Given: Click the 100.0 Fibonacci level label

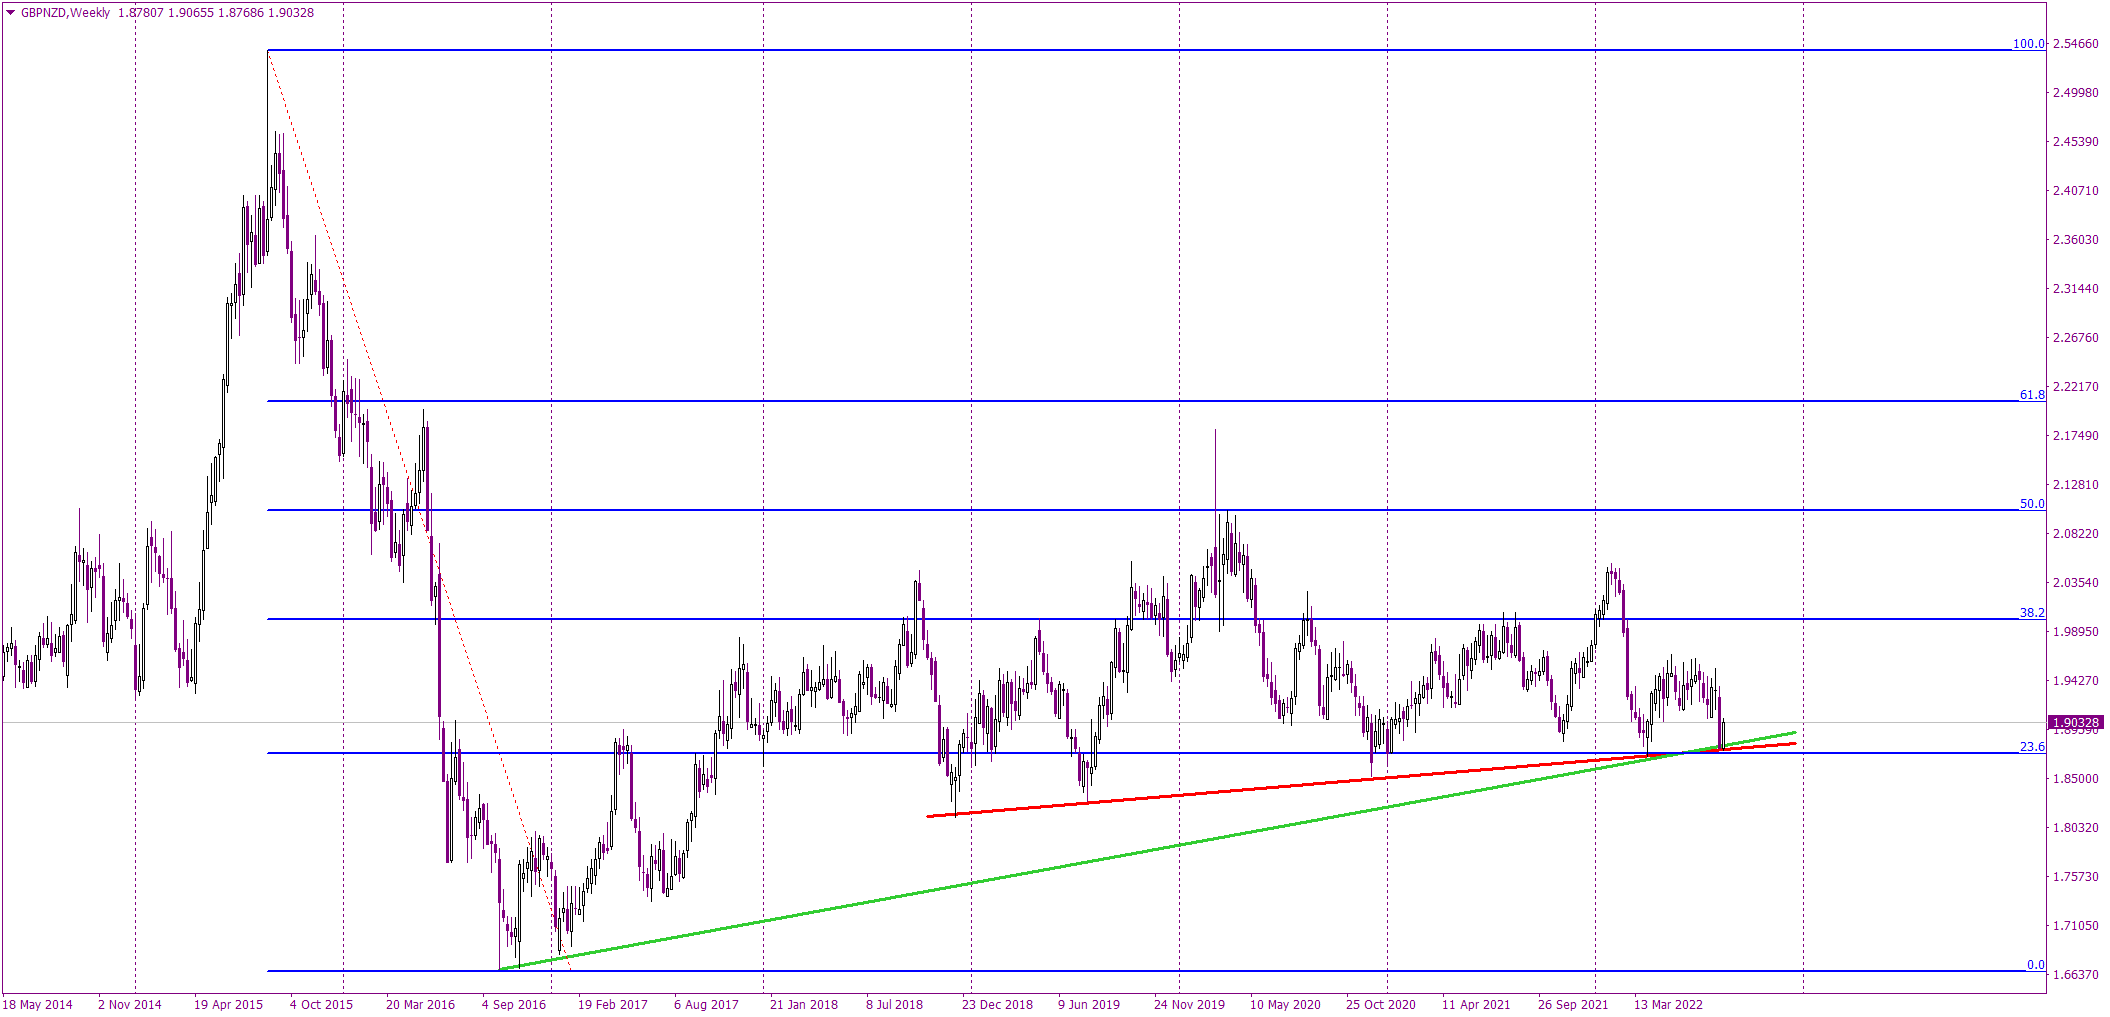Looking at the screenshot, I should click(2028, 44).
